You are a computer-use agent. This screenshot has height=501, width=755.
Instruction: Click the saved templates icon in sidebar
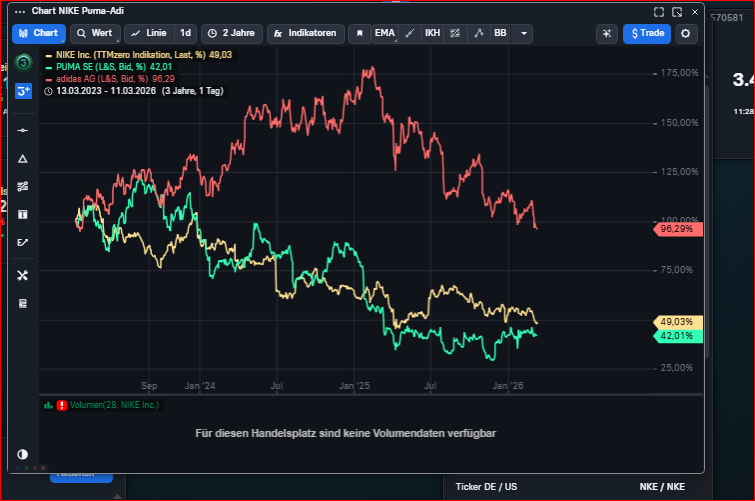click(23, 303)
